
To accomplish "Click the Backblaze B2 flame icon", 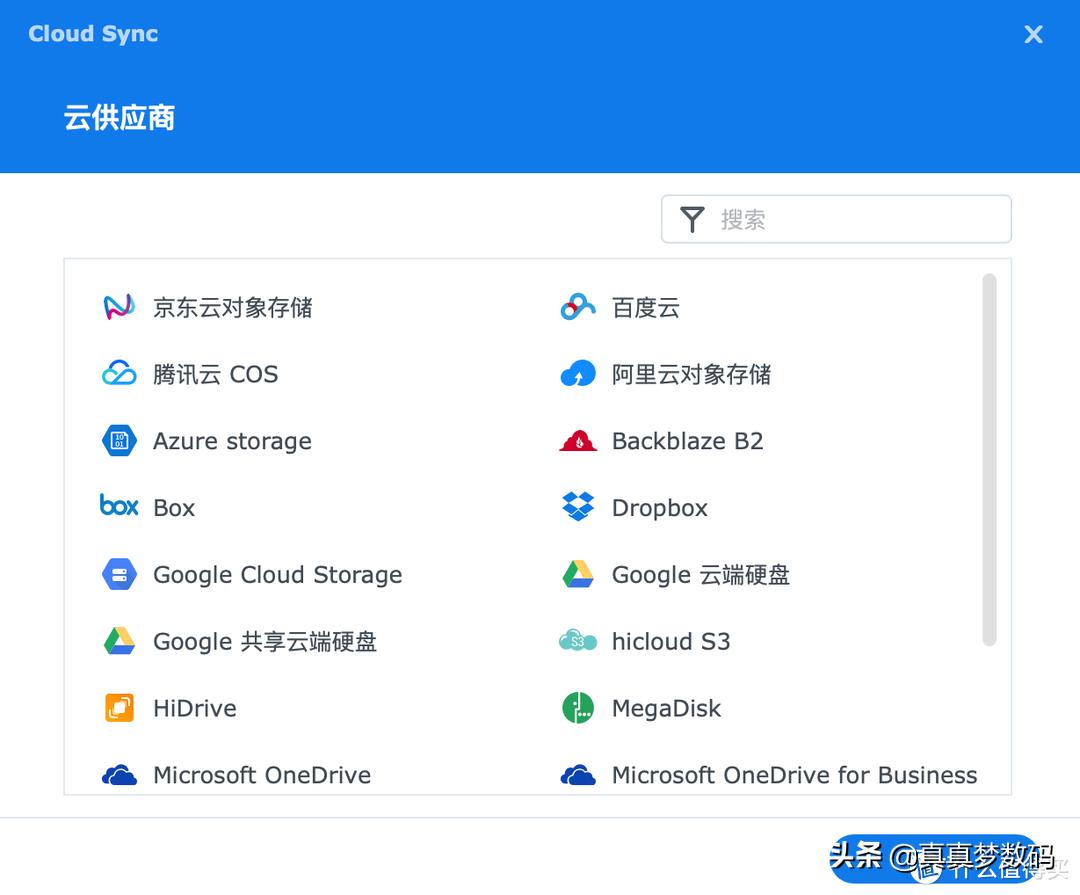I will [577, 440].
